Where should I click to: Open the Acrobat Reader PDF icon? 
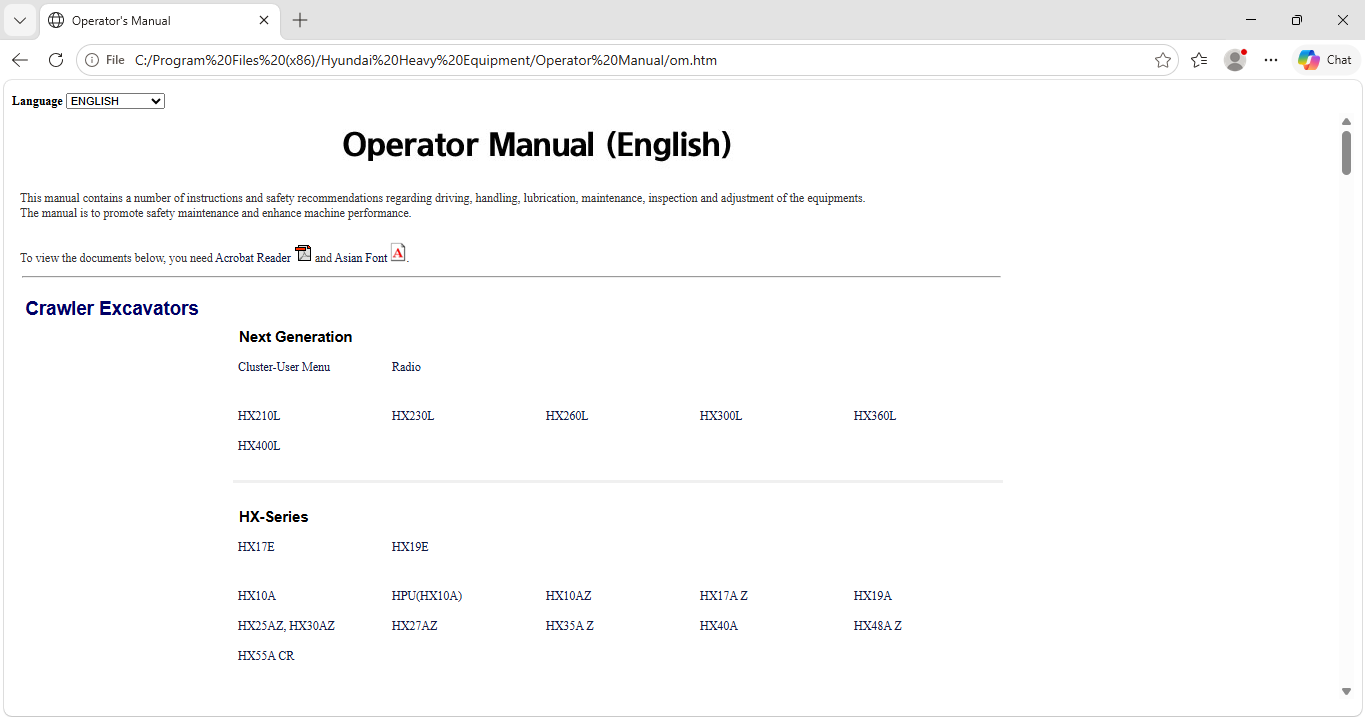coord(303,253)
